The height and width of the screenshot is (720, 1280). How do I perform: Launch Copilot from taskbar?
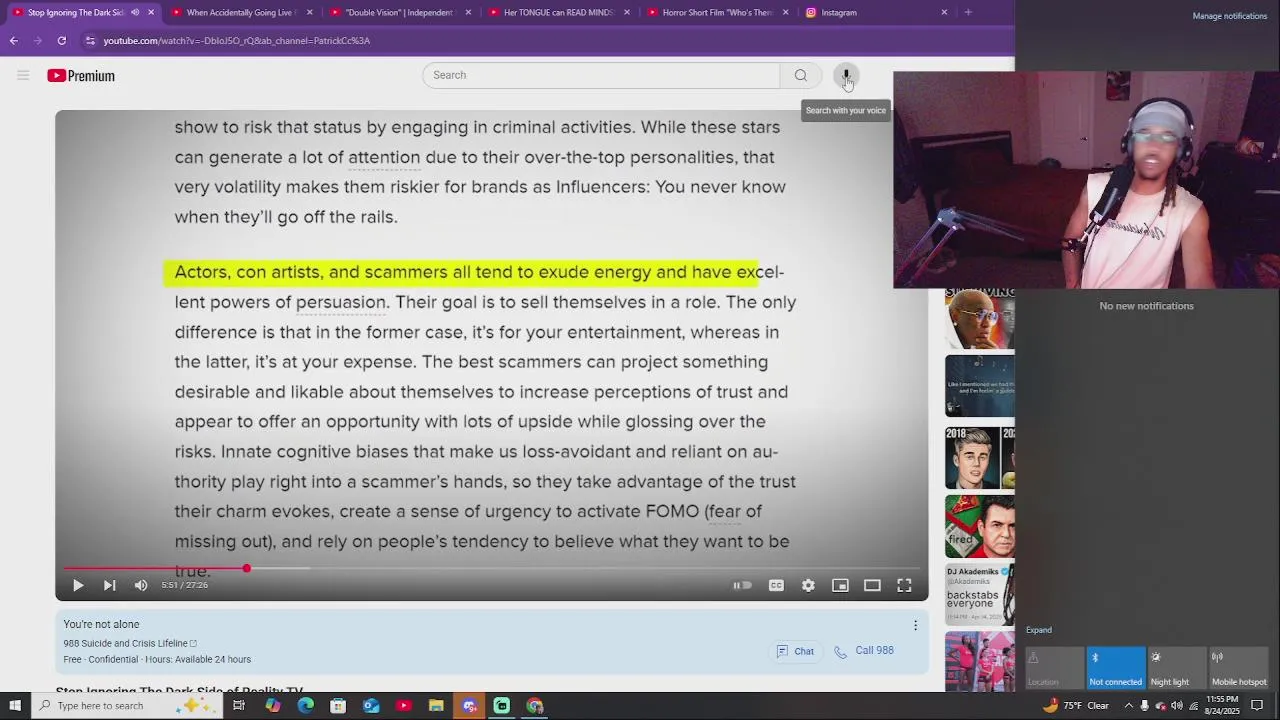pyautogui.click(x=272, y=706)
